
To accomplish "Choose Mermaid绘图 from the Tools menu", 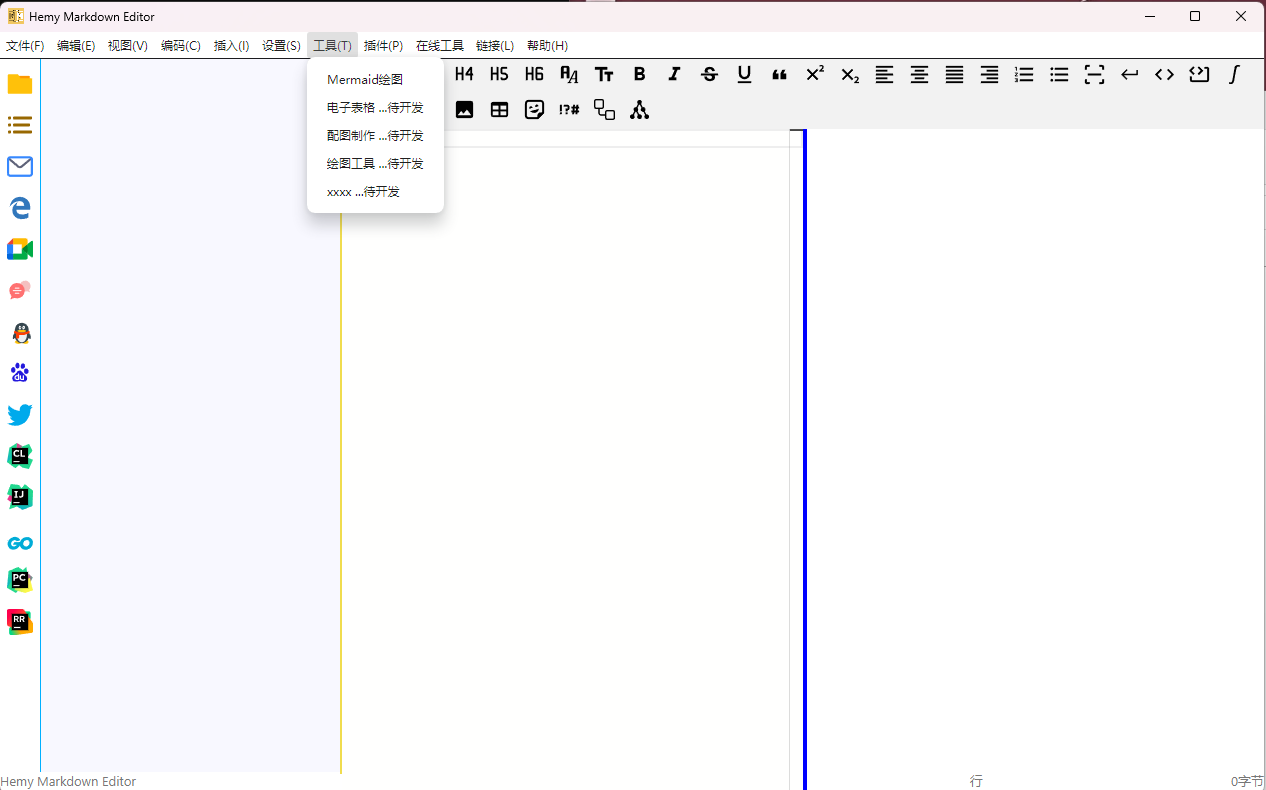I will click(x=365, y=79).
